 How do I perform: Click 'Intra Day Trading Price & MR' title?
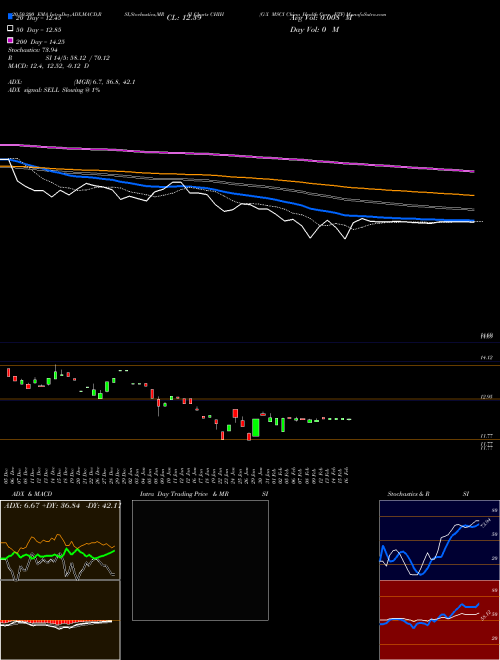pyautogui.click(x=184, y=494)
